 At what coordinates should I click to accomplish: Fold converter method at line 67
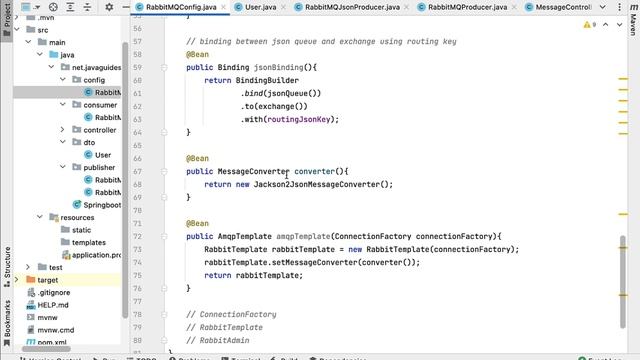pos(164,171)
